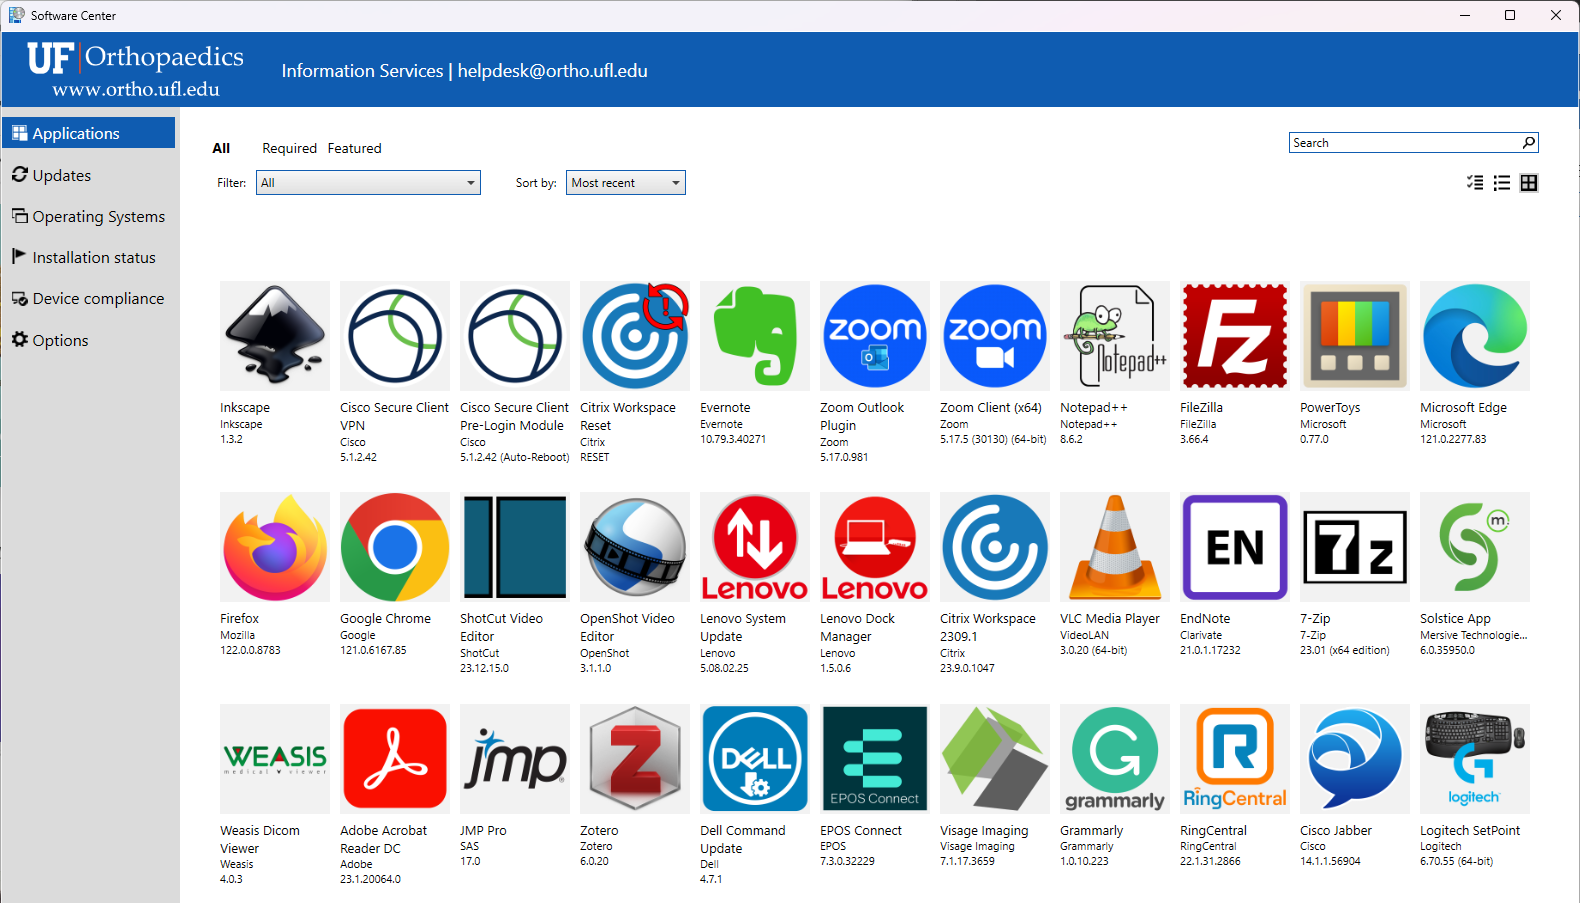Open the OpenShot Video Editor icon

635,547
